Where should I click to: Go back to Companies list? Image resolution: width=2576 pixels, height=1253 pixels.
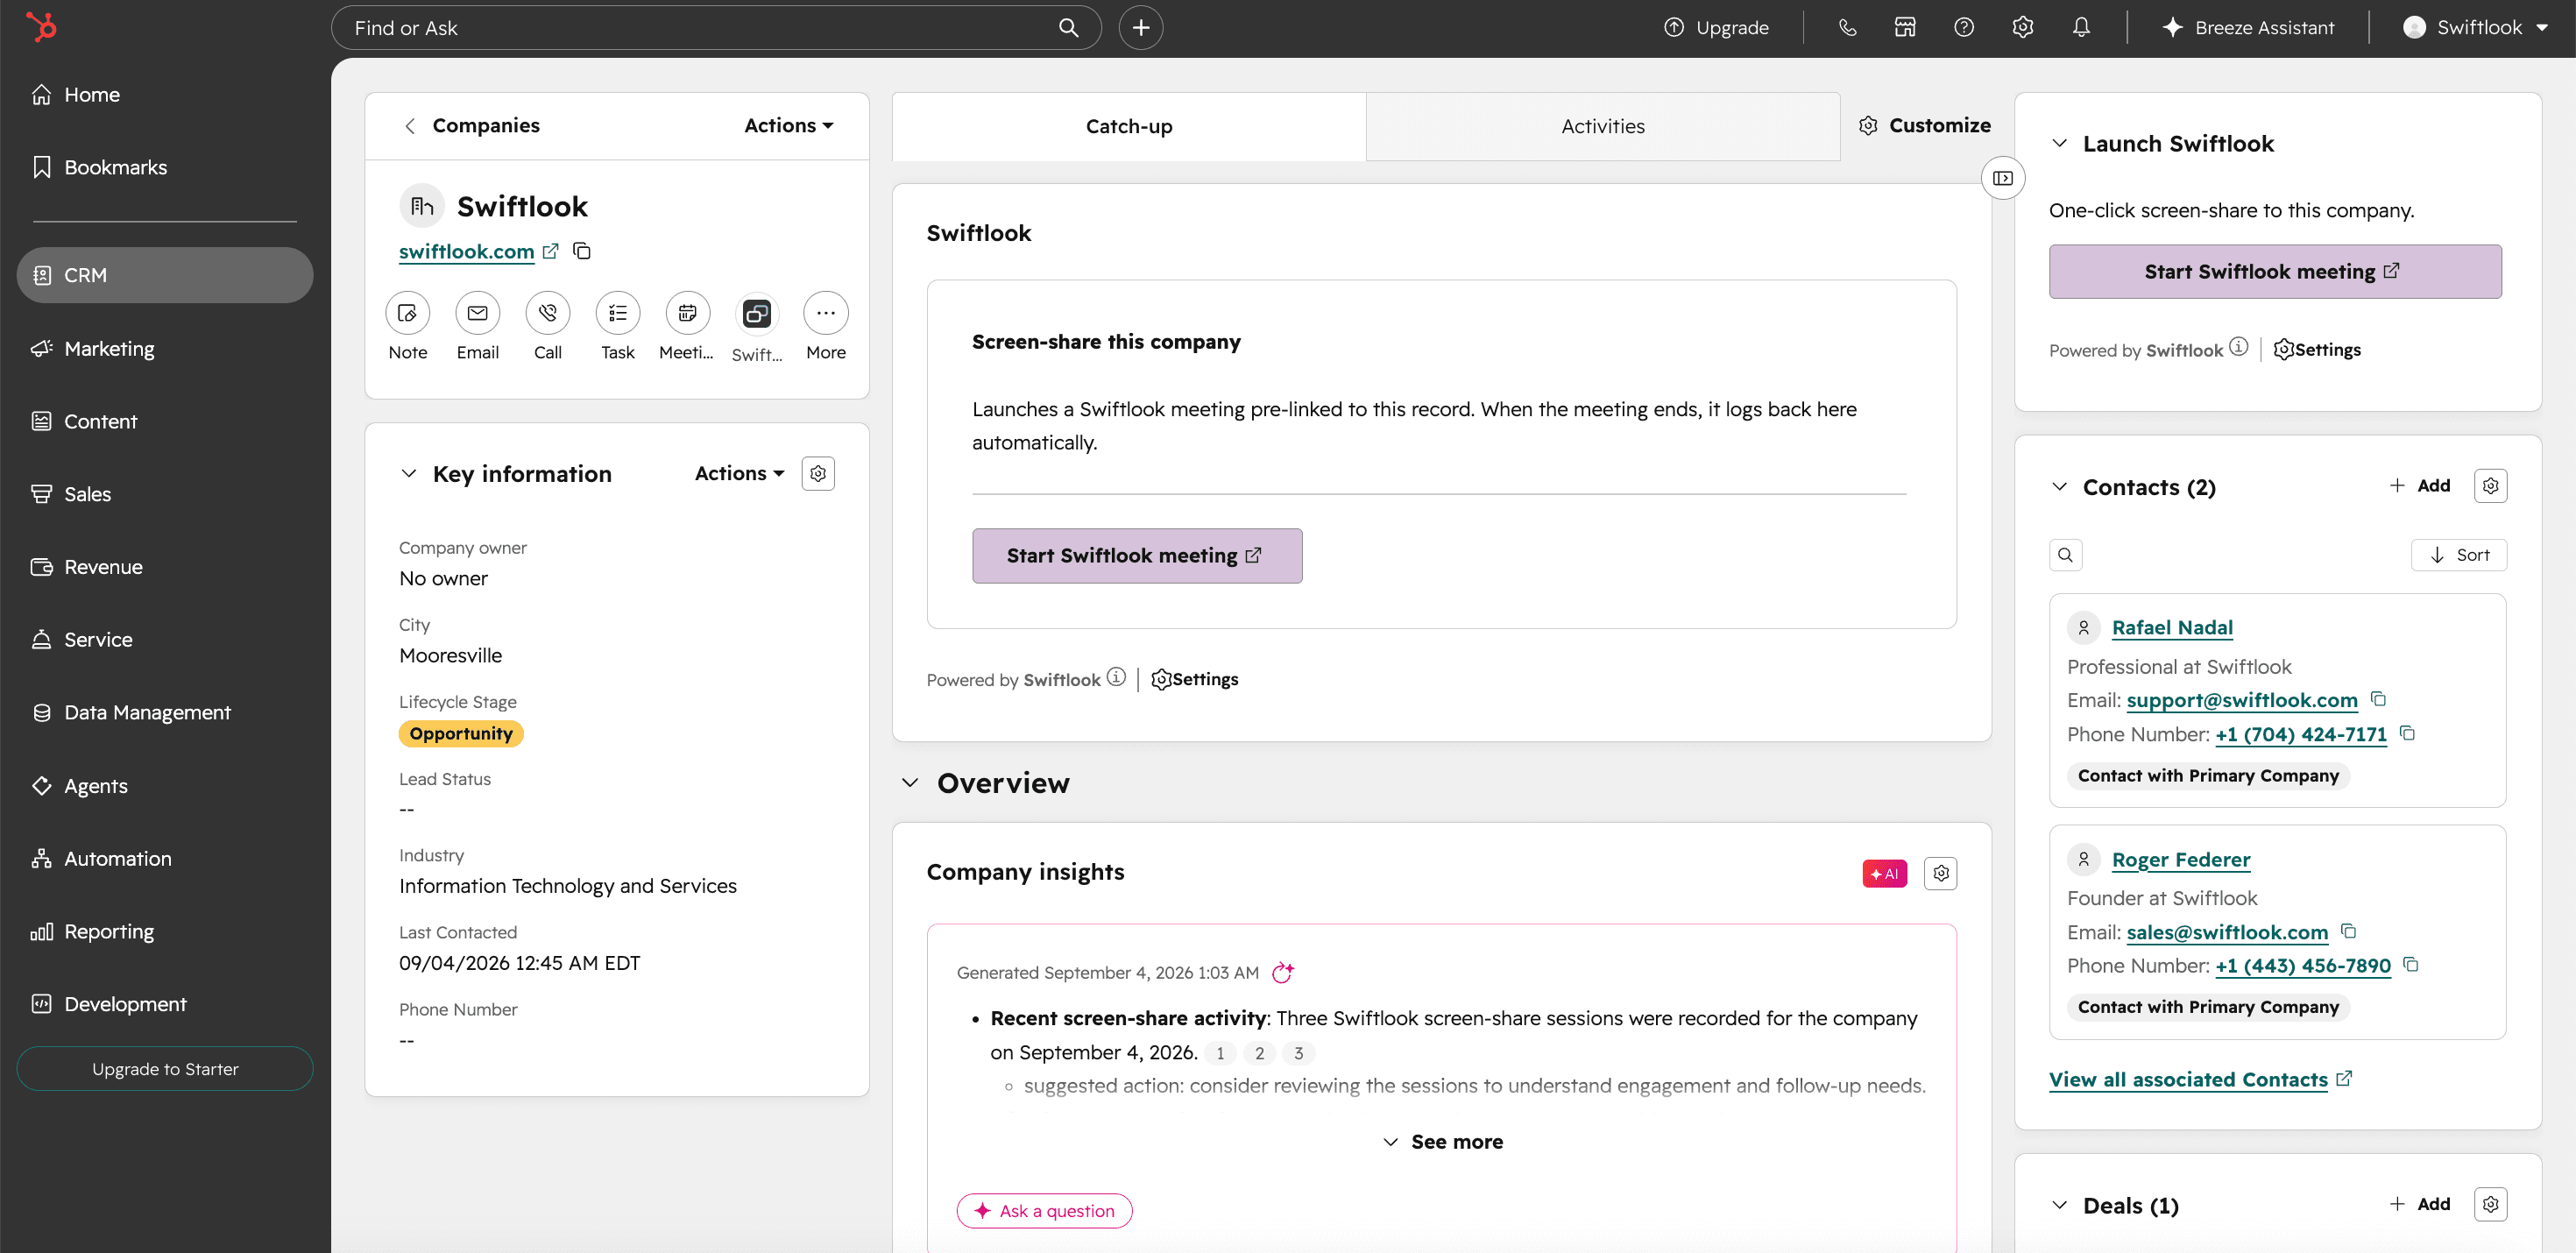(x=472, y=125)
